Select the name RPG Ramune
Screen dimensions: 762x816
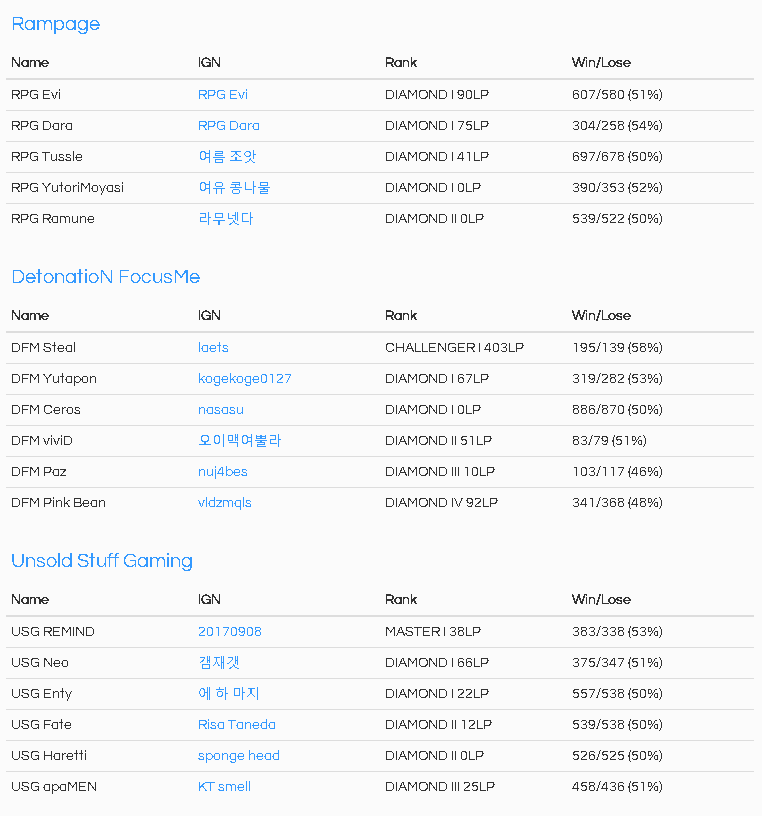click(x=53, y=219)
